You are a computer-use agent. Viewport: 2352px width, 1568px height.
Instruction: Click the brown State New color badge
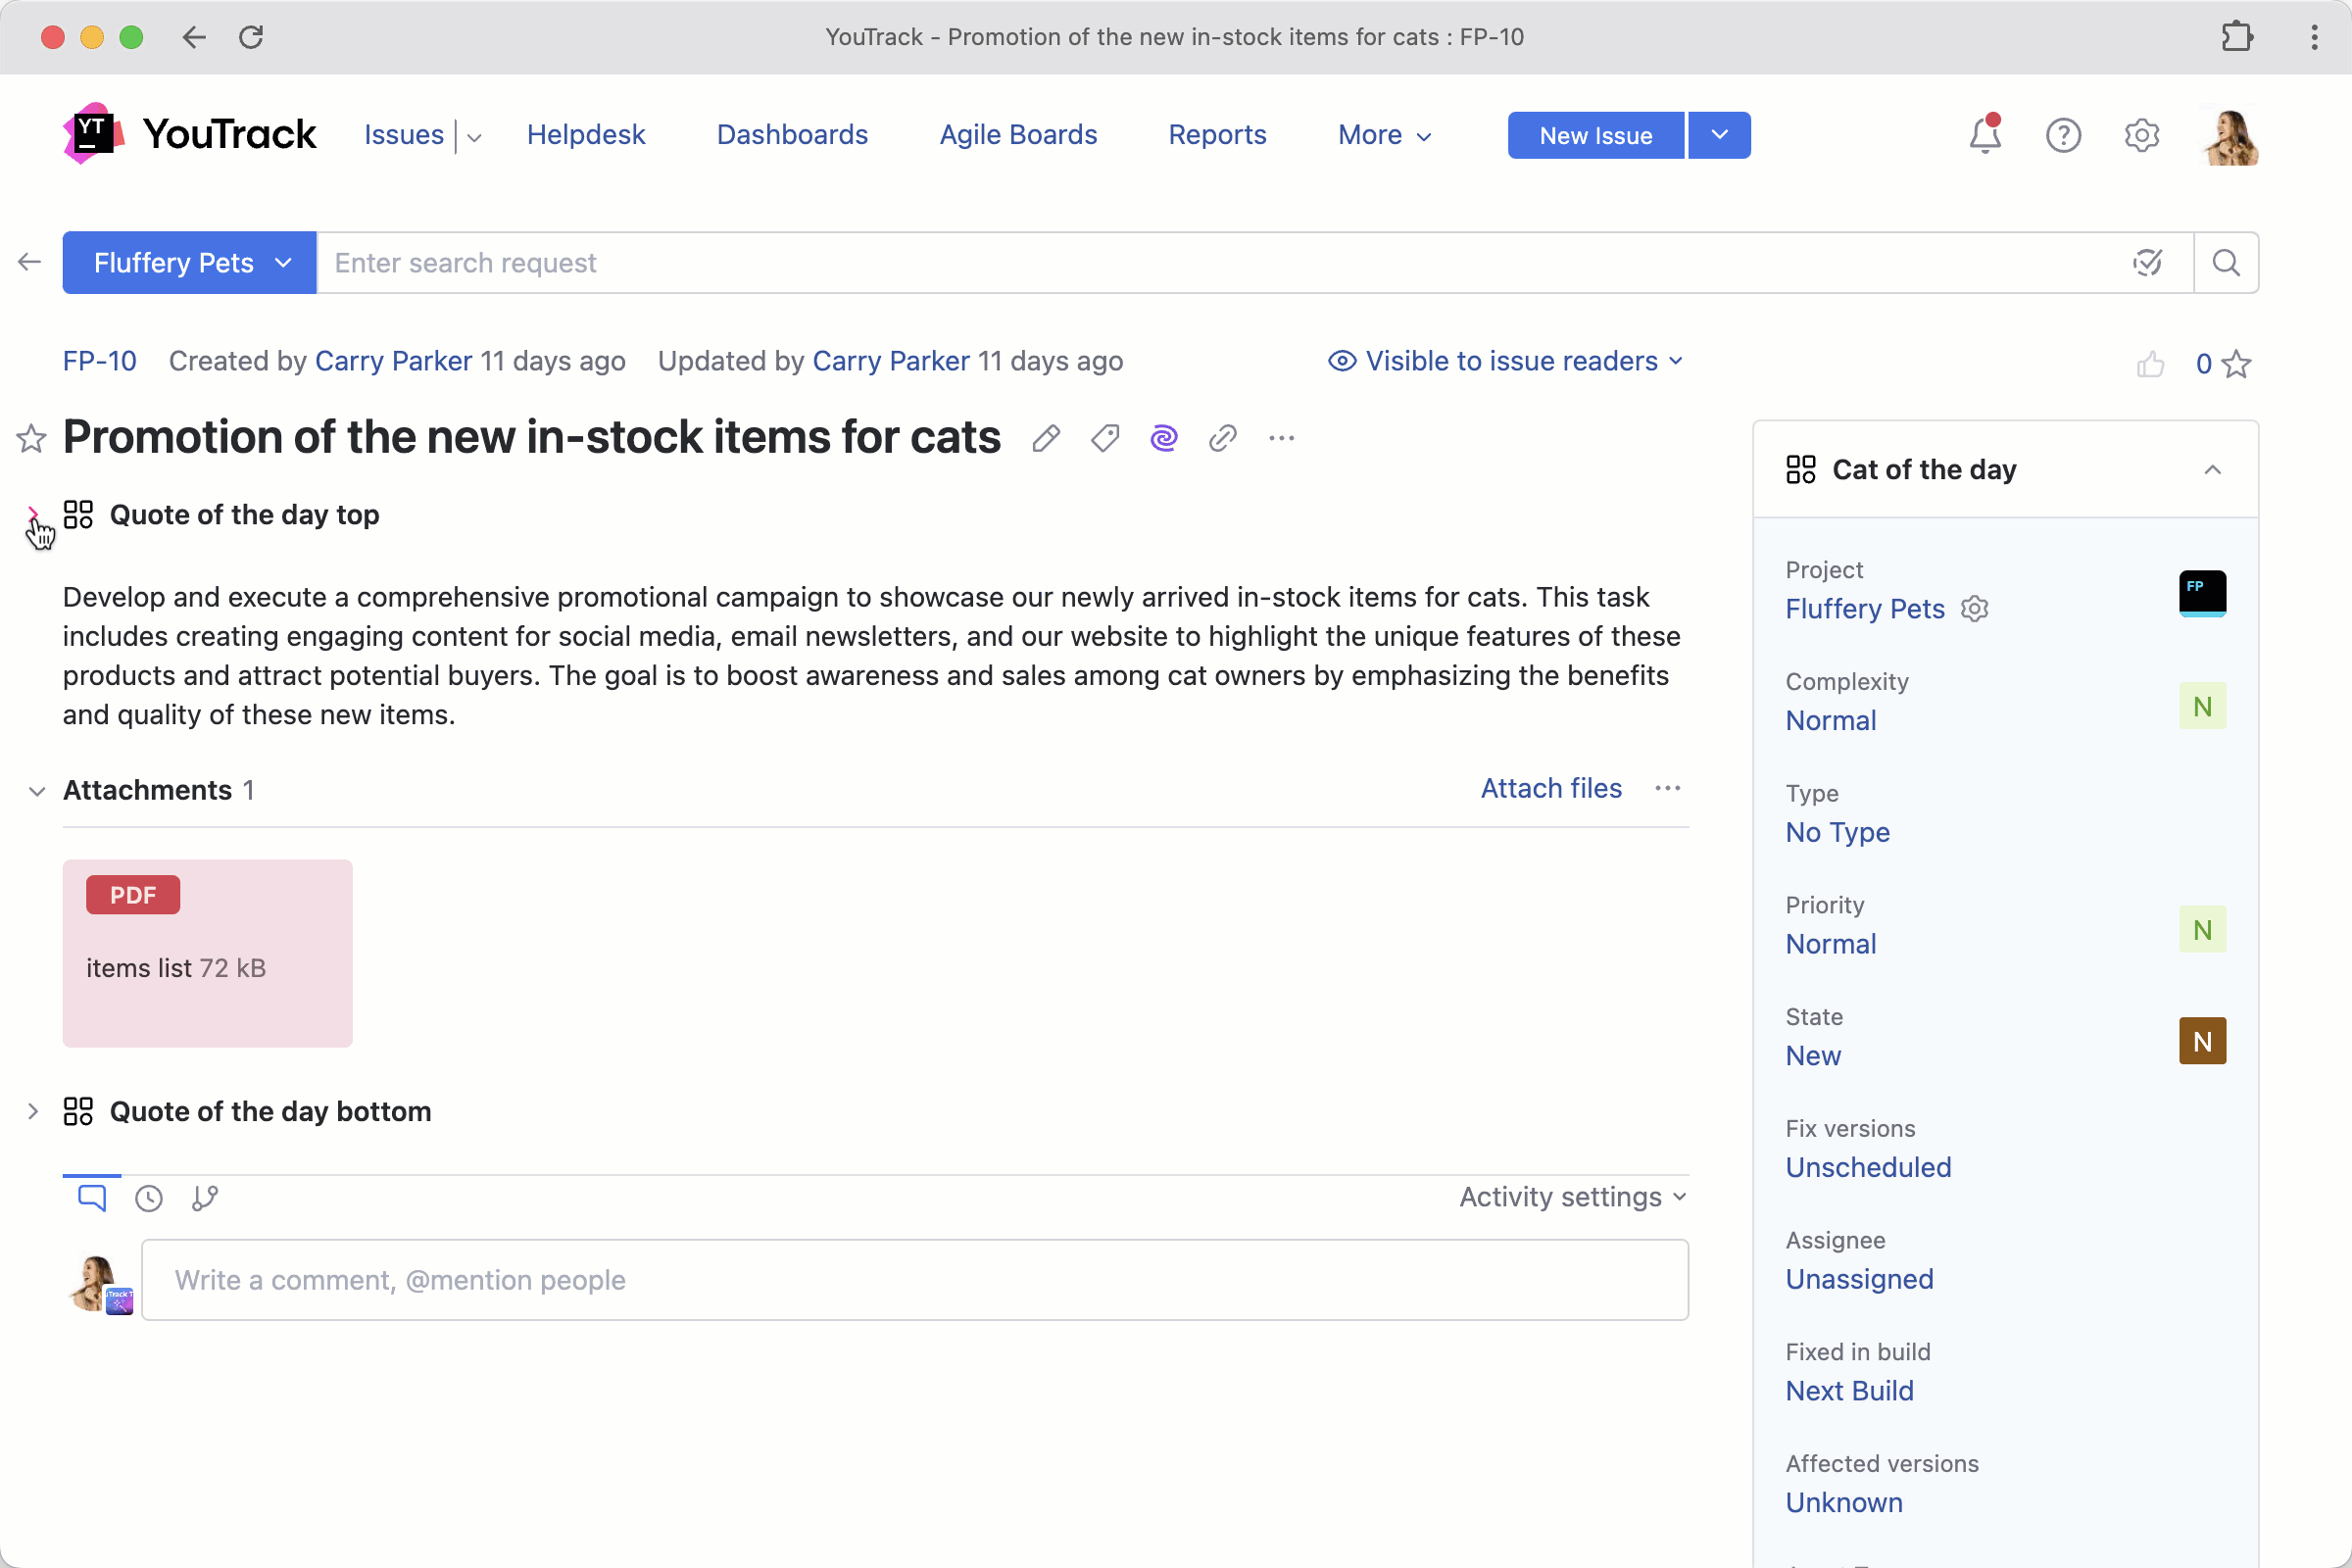coord(2202,1041)
